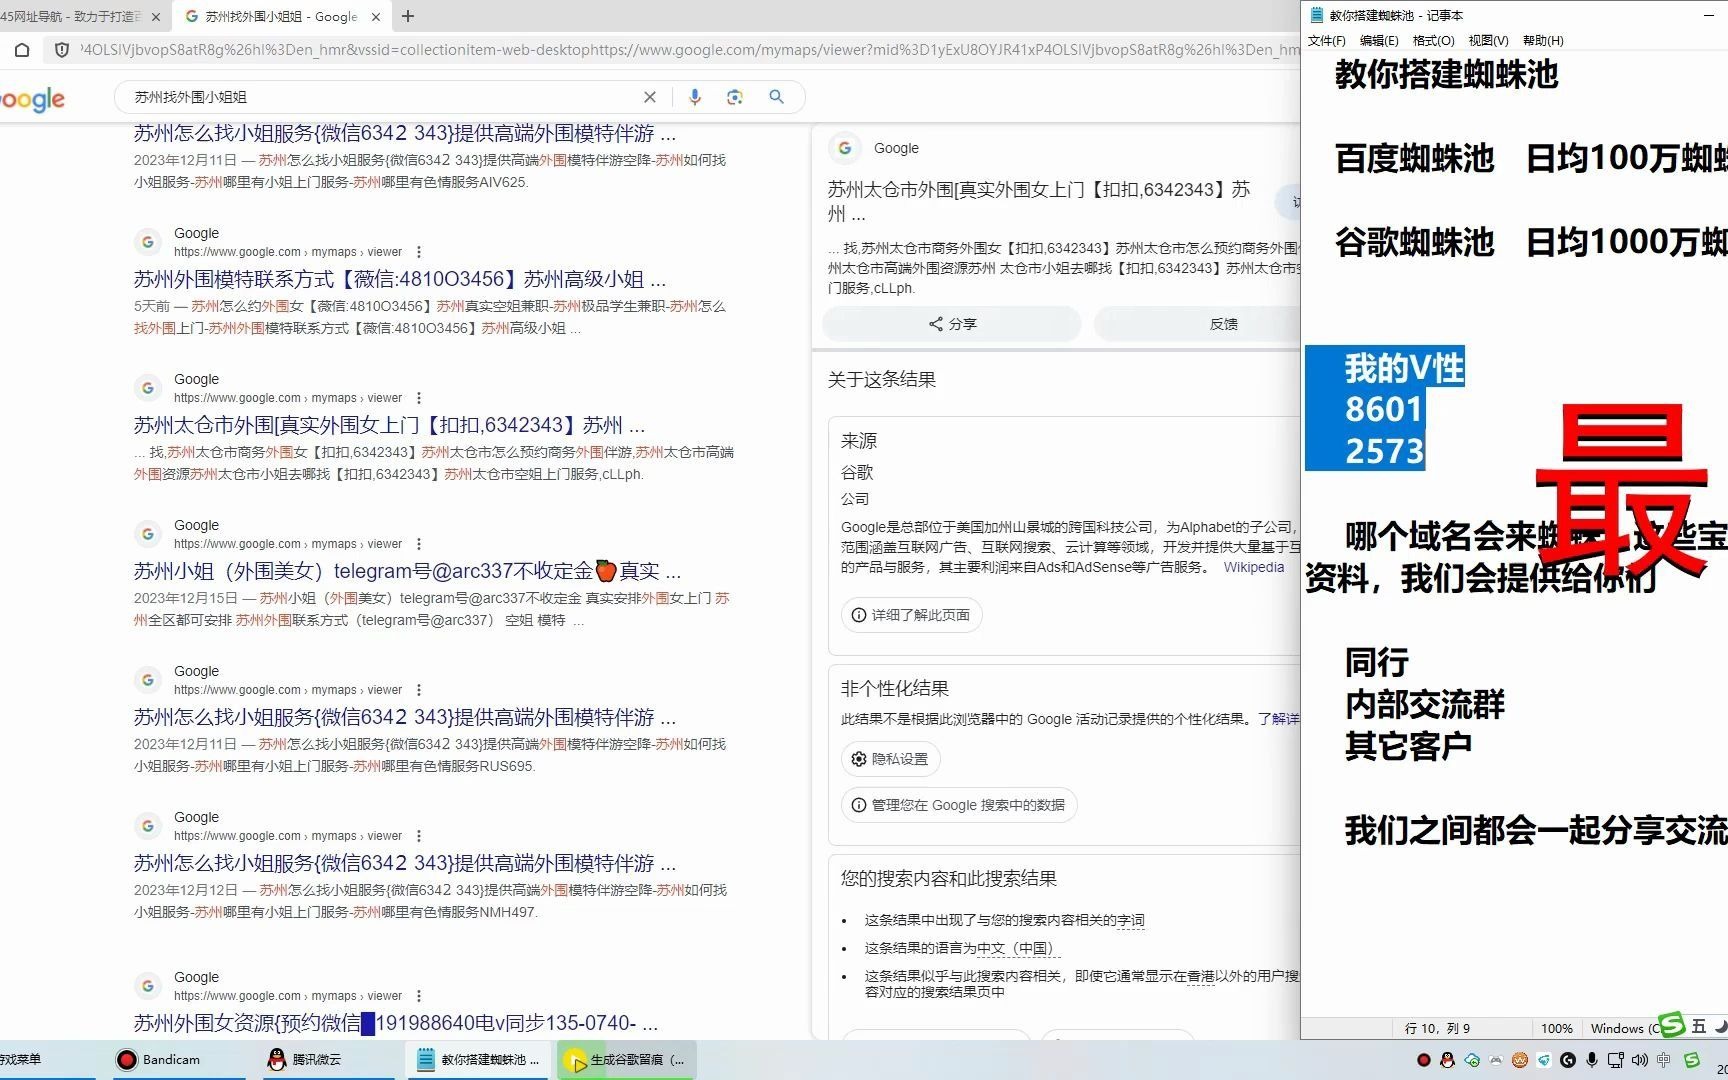Switch to 教你搭建蜘蛛池 Notepad taskbar button
The width and height of the screenshot is (1728, 1080).
tap(480, 1060)
